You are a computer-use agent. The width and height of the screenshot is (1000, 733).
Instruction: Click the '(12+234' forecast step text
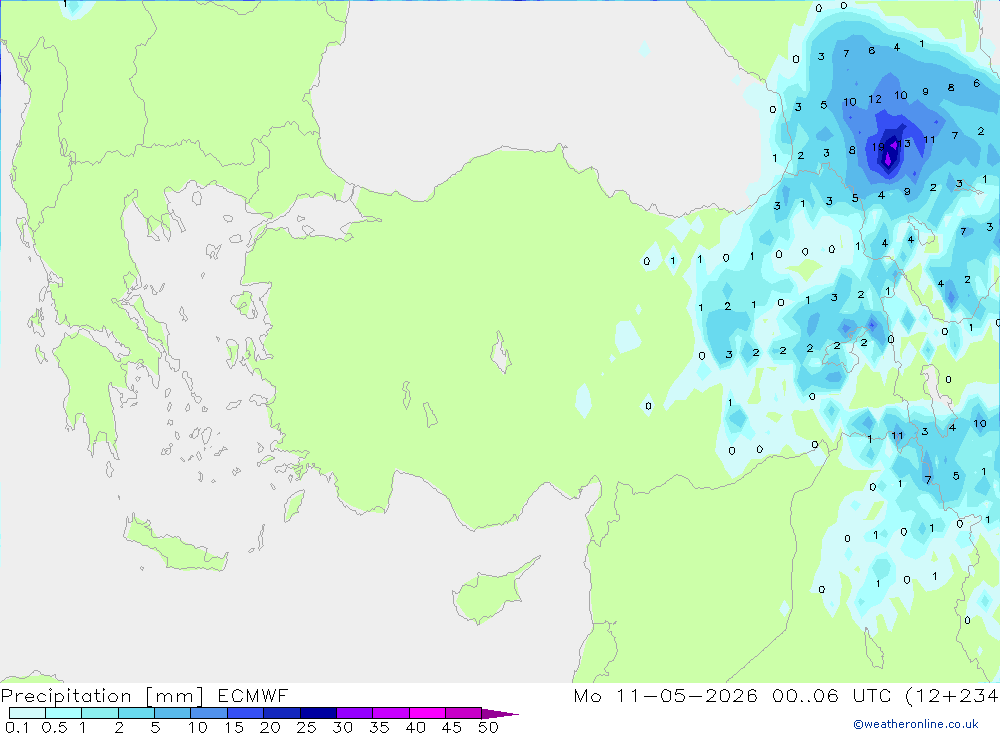coord(952,695)
